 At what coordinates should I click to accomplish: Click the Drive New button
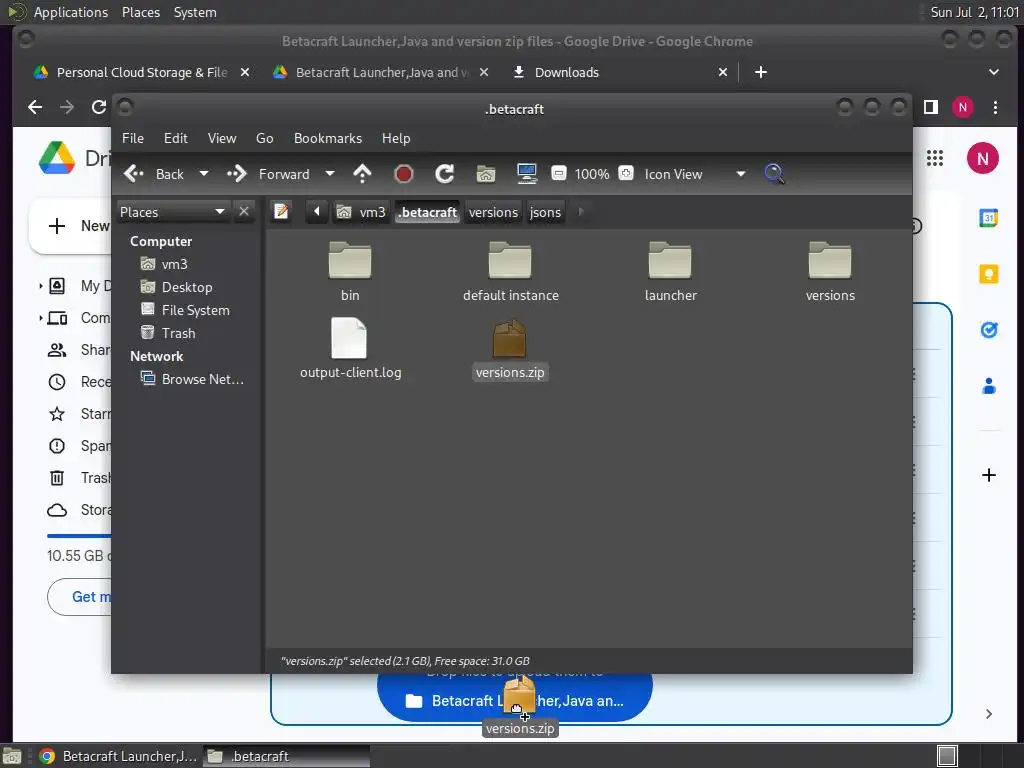coord(71,226)
